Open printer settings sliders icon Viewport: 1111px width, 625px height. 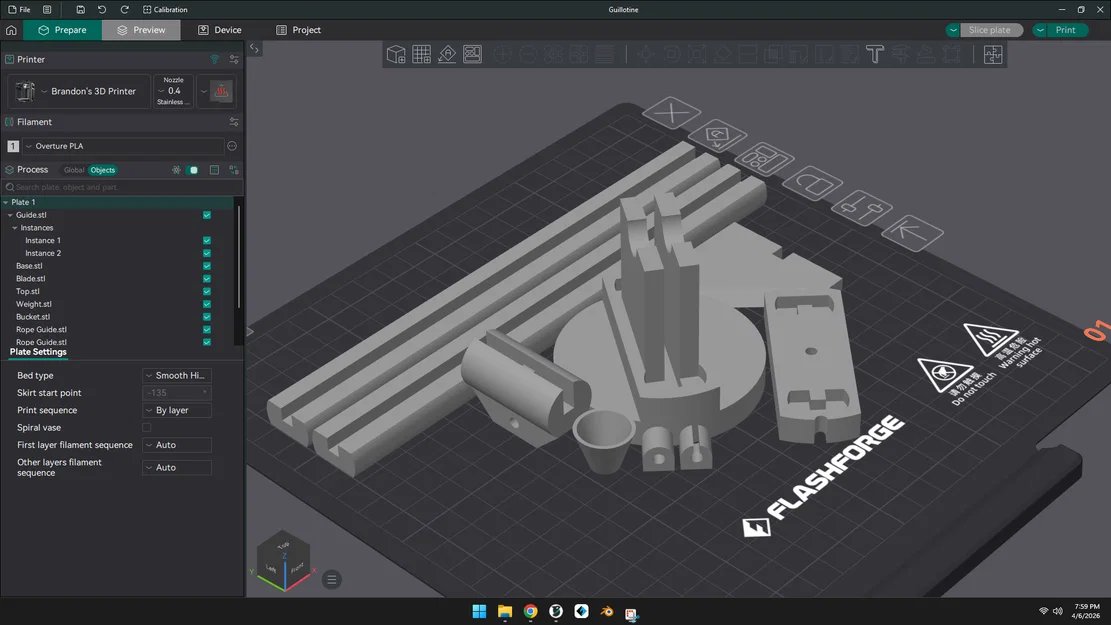point(234,60)
